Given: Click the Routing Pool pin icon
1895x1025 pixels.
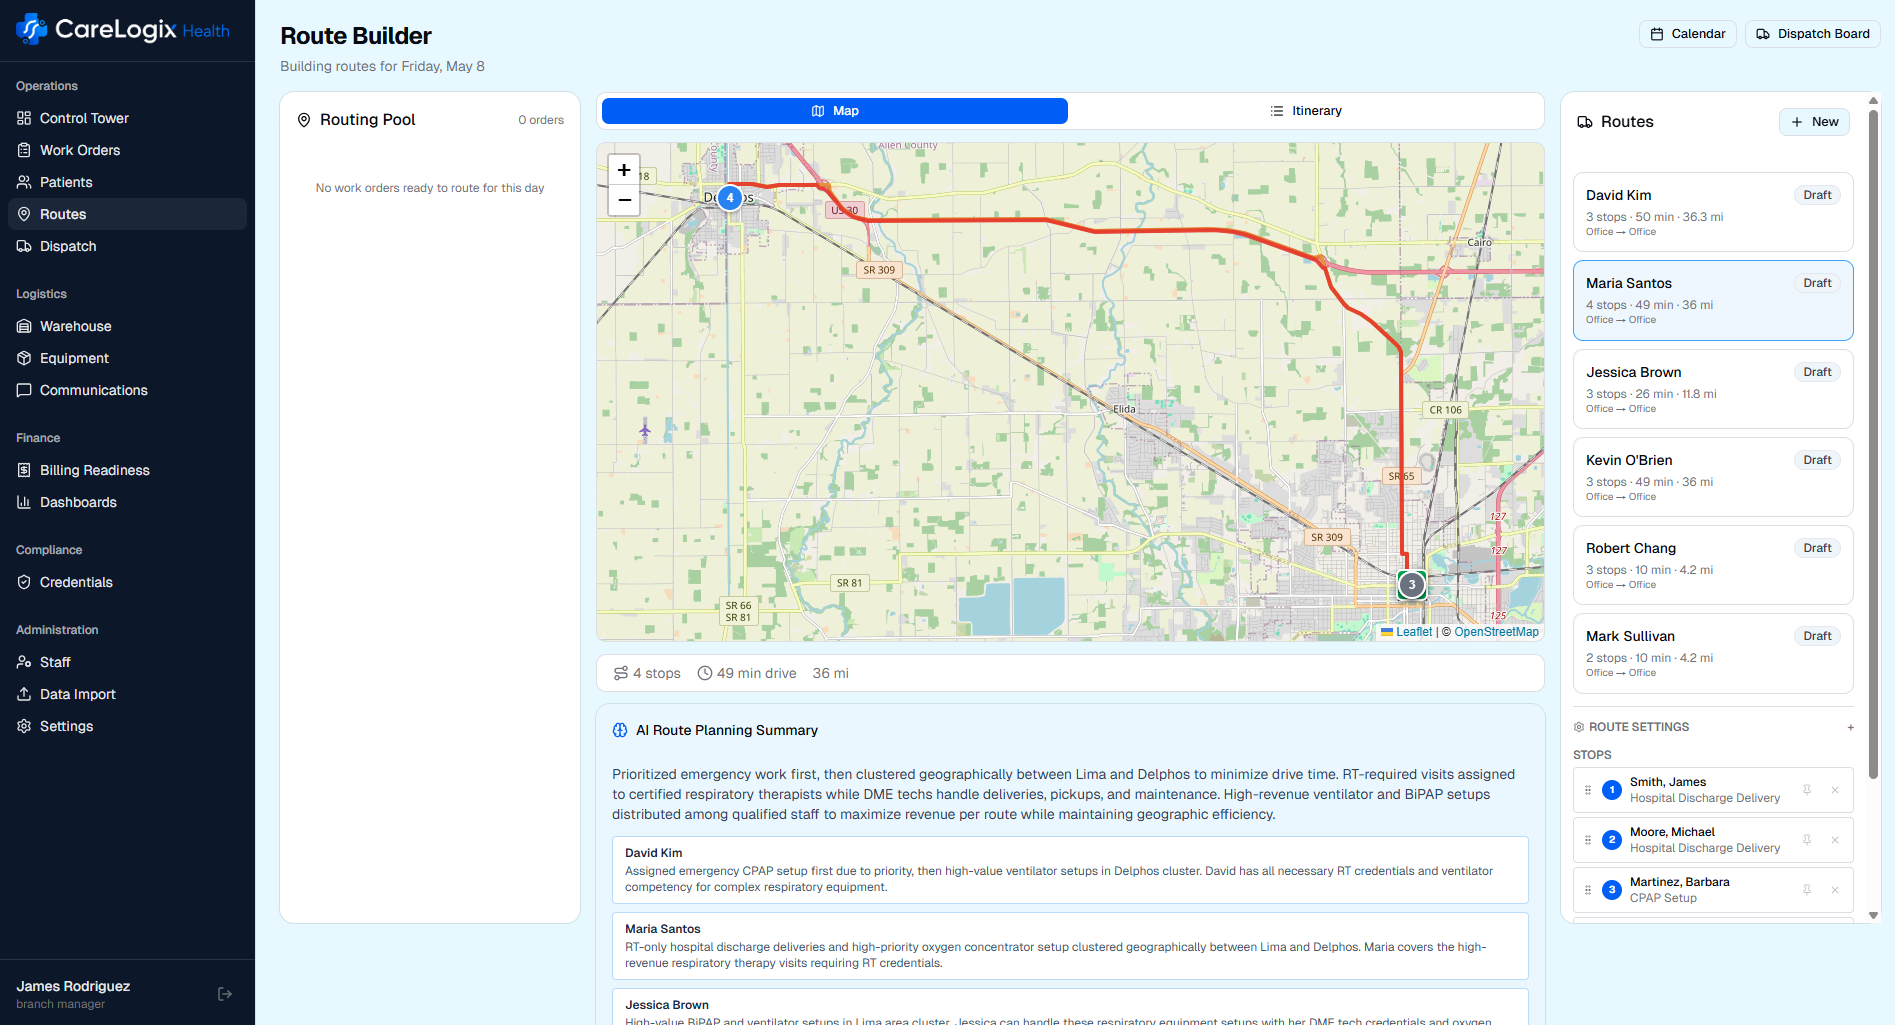Looking at the screenshot, I should [304, 120].
